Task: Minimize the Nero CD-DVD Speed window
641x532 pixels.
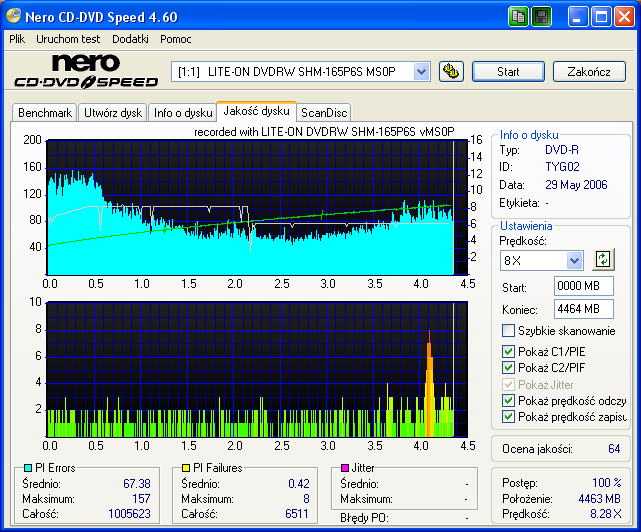Action: tap(578, 17)
